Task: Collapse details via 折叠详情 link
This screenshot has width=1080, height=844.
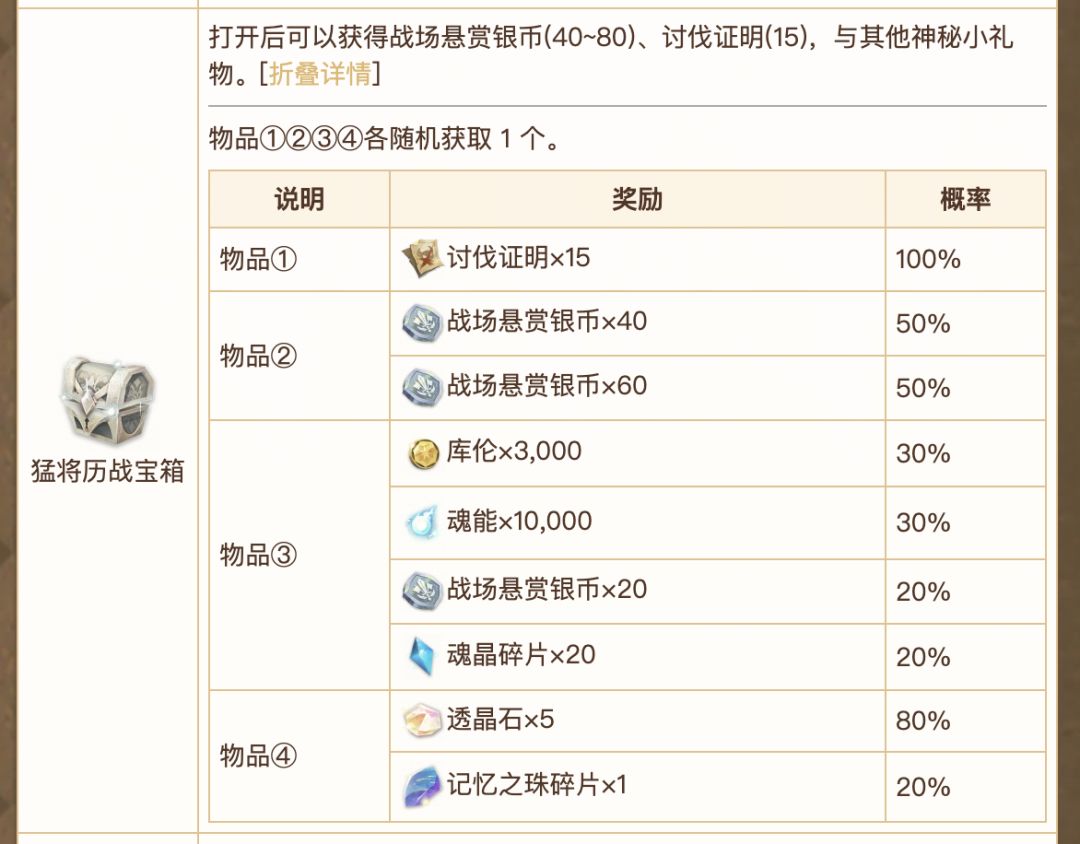Action: pyautogui.click(x=319, y=74)
